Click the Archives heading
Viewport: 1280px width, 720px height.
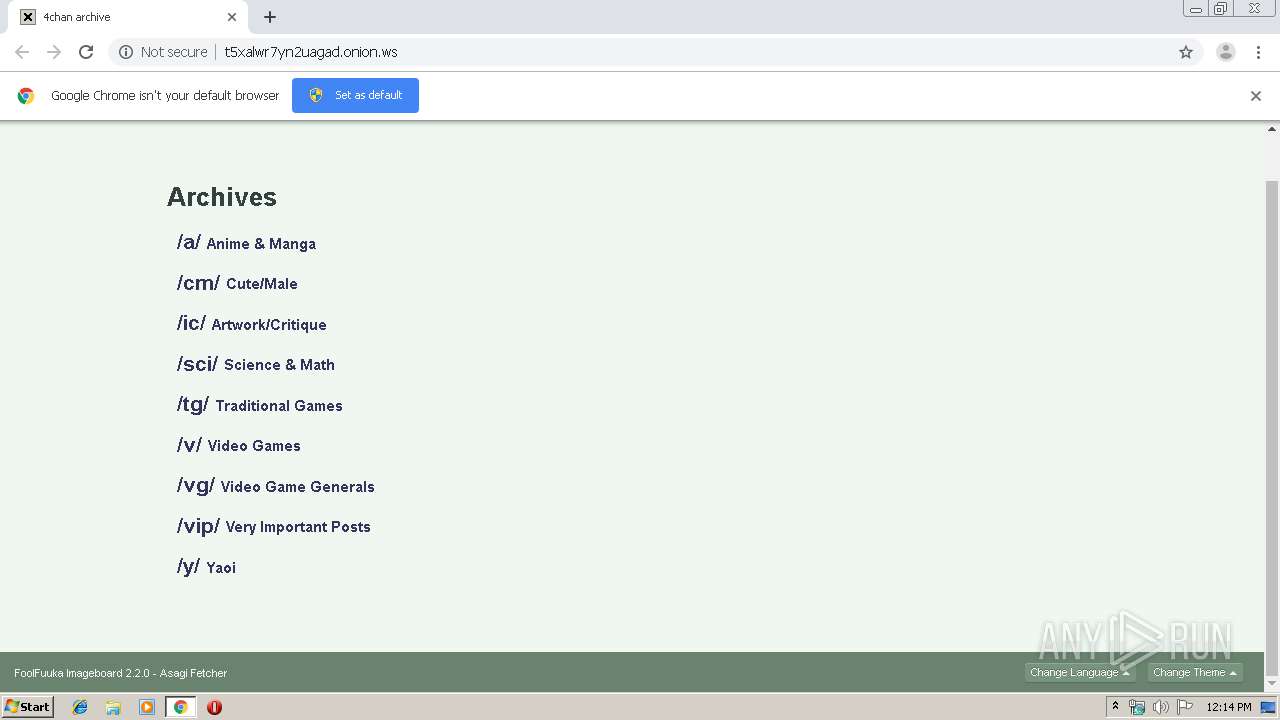pos(222,197)
